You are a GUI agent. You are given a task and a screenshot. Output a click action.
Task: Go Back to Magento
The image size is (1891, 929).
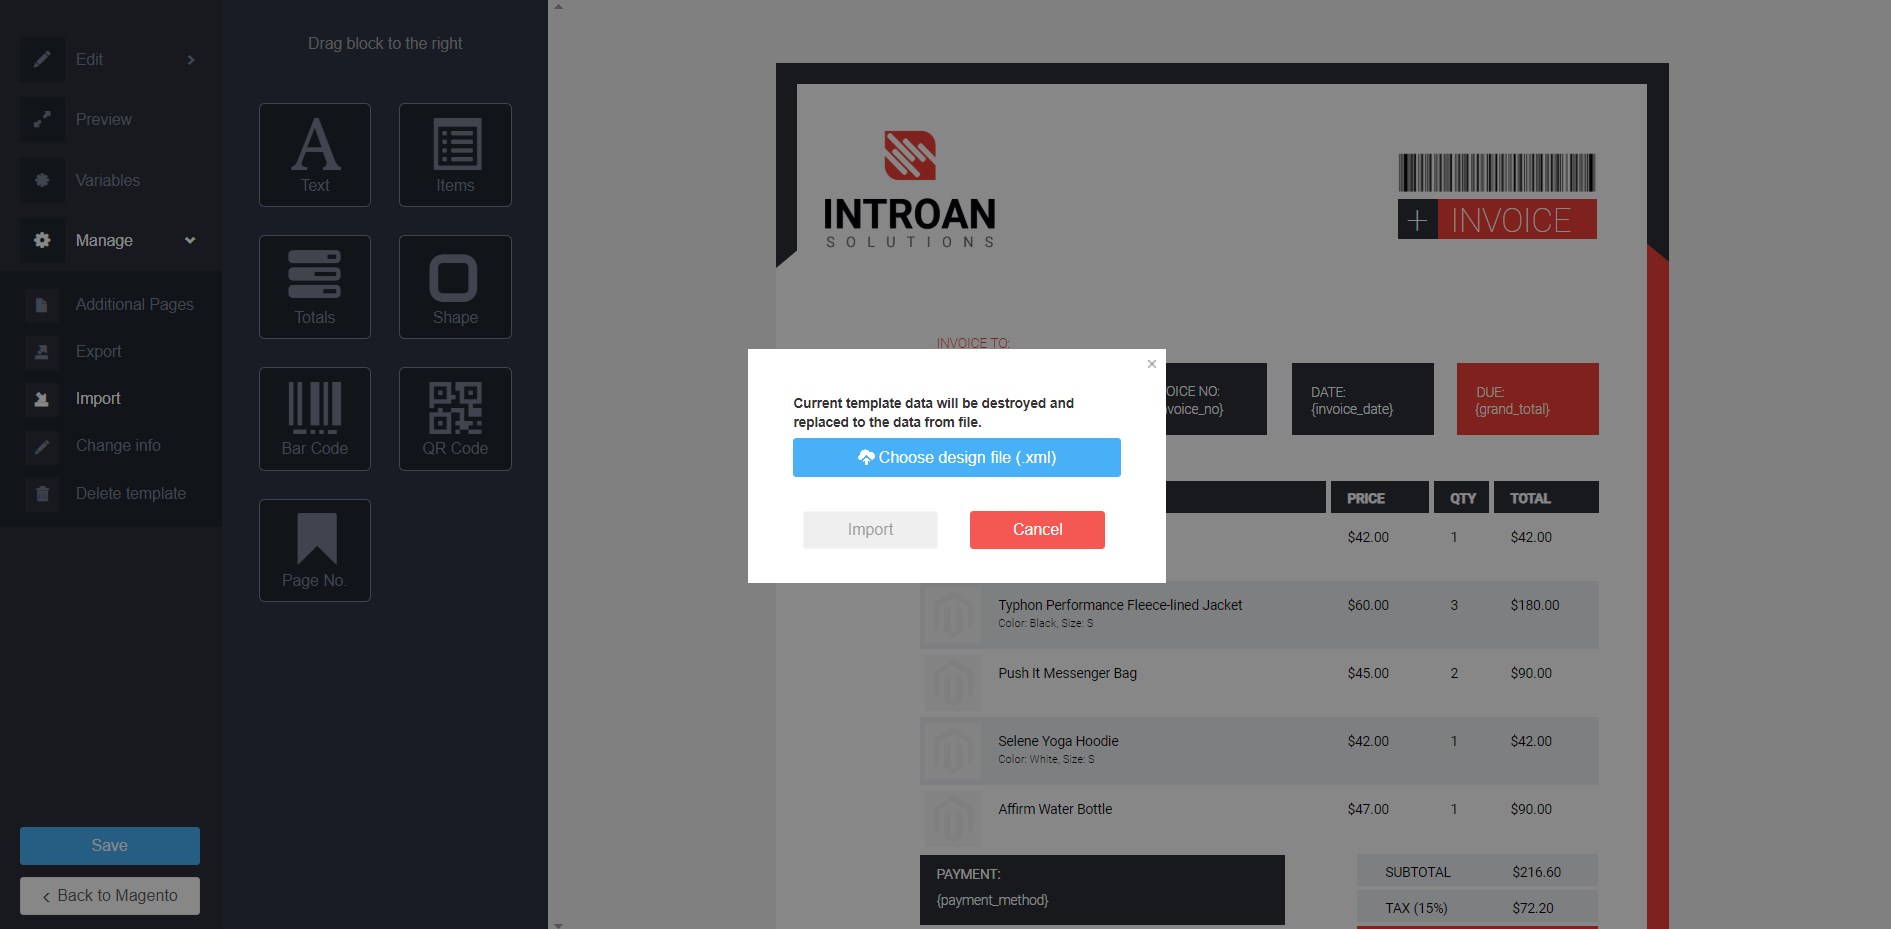[x=110, y=896]
